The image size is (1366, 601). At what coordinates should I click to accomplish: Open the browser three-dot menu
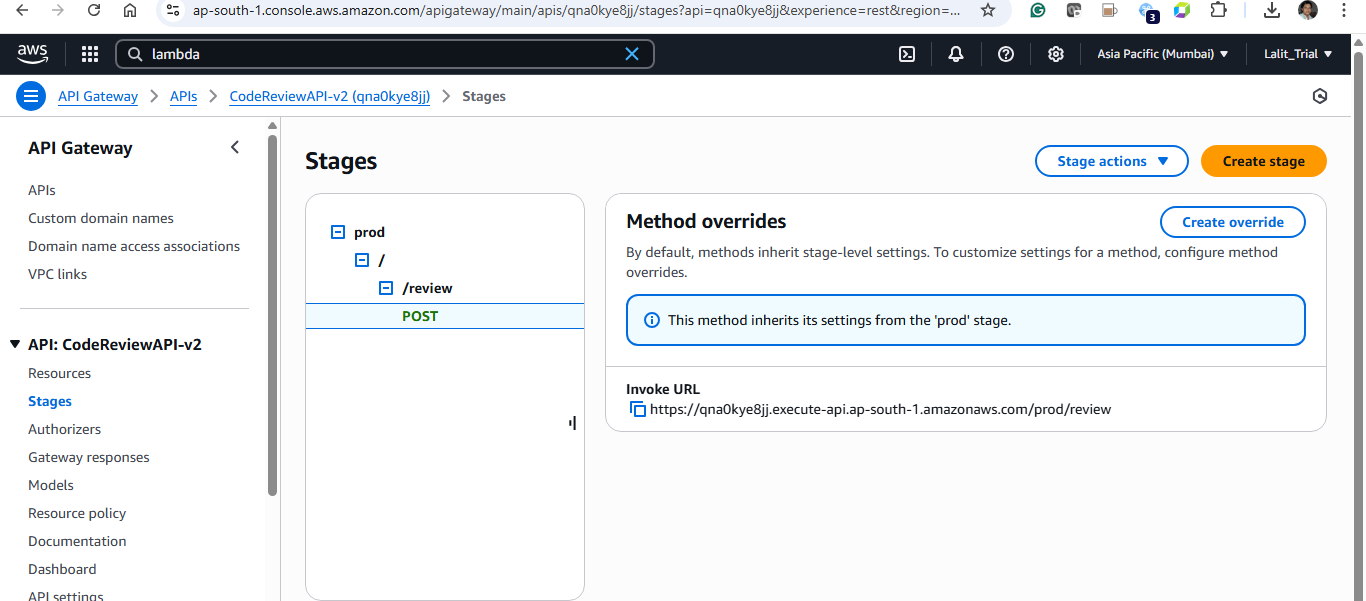click(x=1343, y=10)
